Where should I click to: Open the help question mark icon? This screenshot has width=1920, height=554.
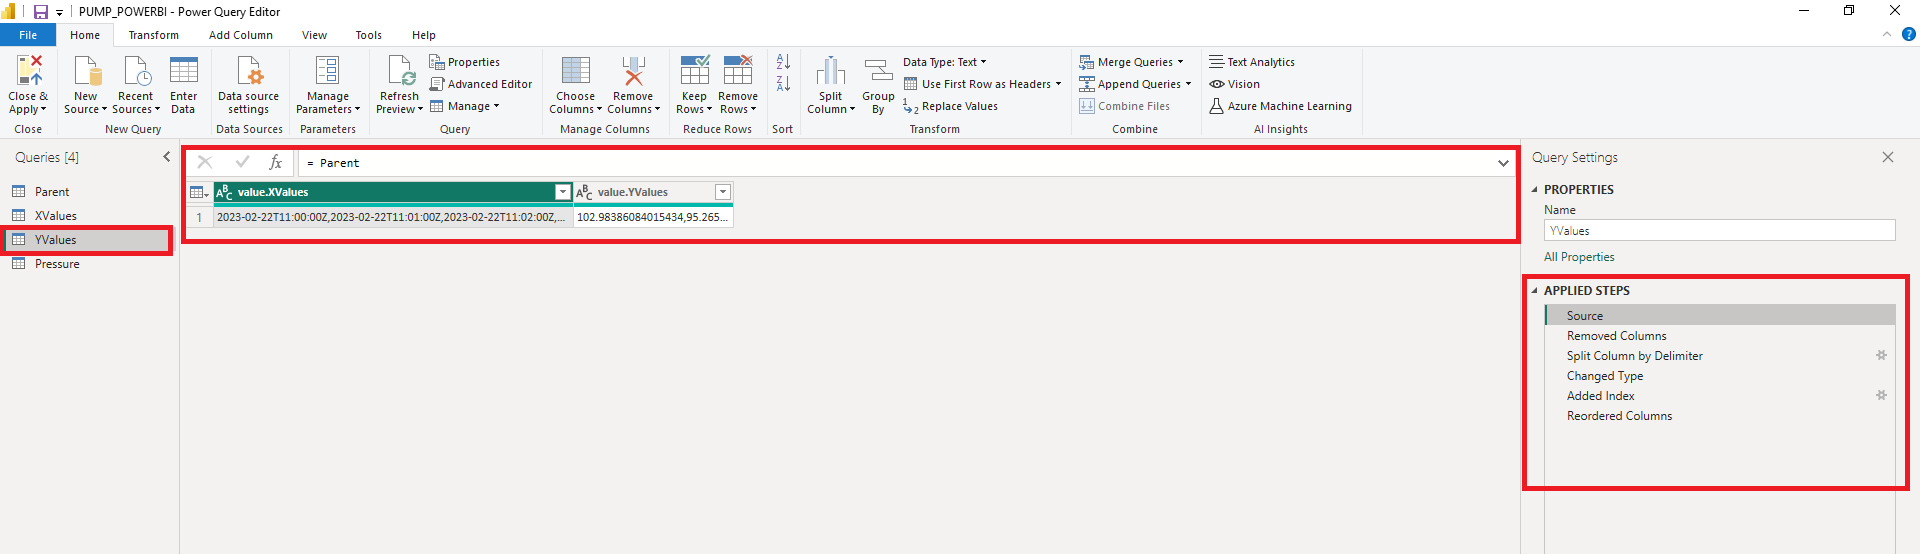click(x=1908, y=34)
